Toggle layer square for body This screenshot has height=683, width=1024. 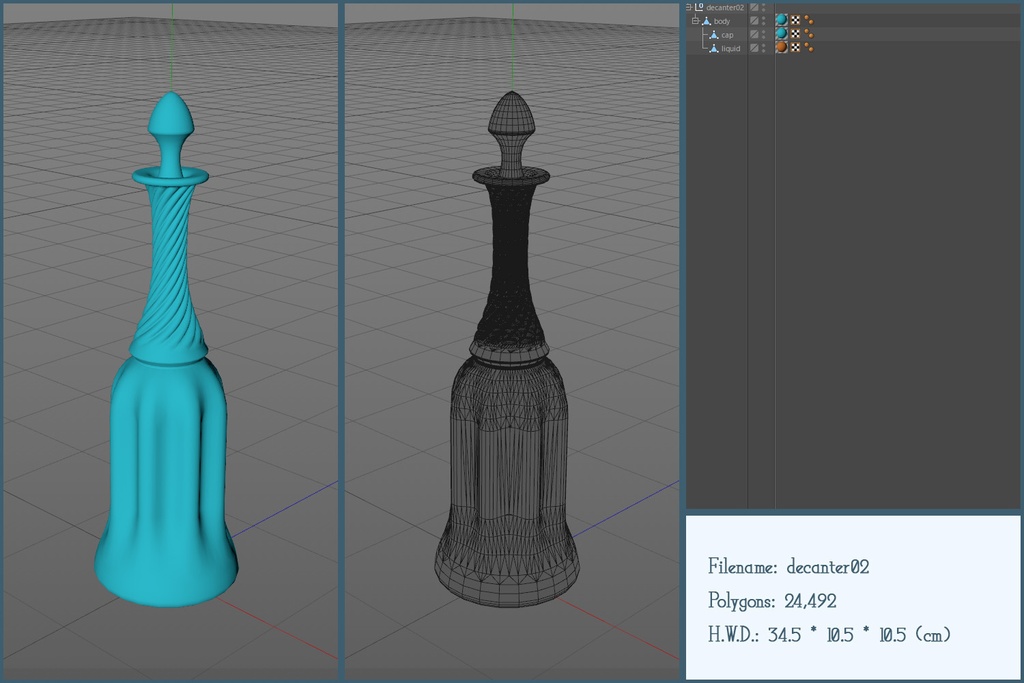tap(754, 21)
